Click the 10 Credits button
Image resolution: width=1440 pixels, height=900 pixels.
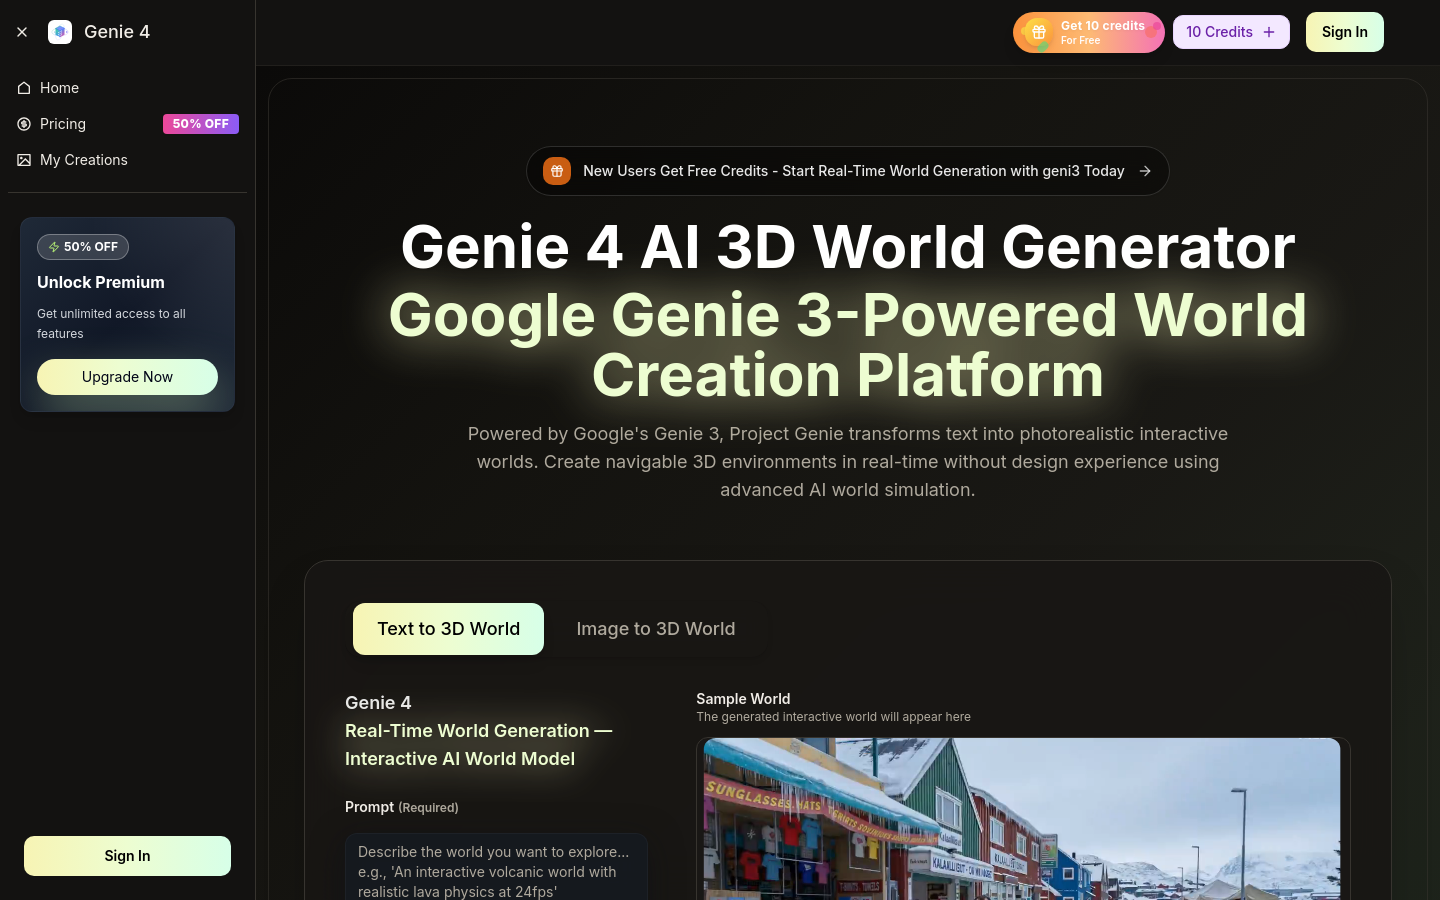click(x=1231, y=32)
